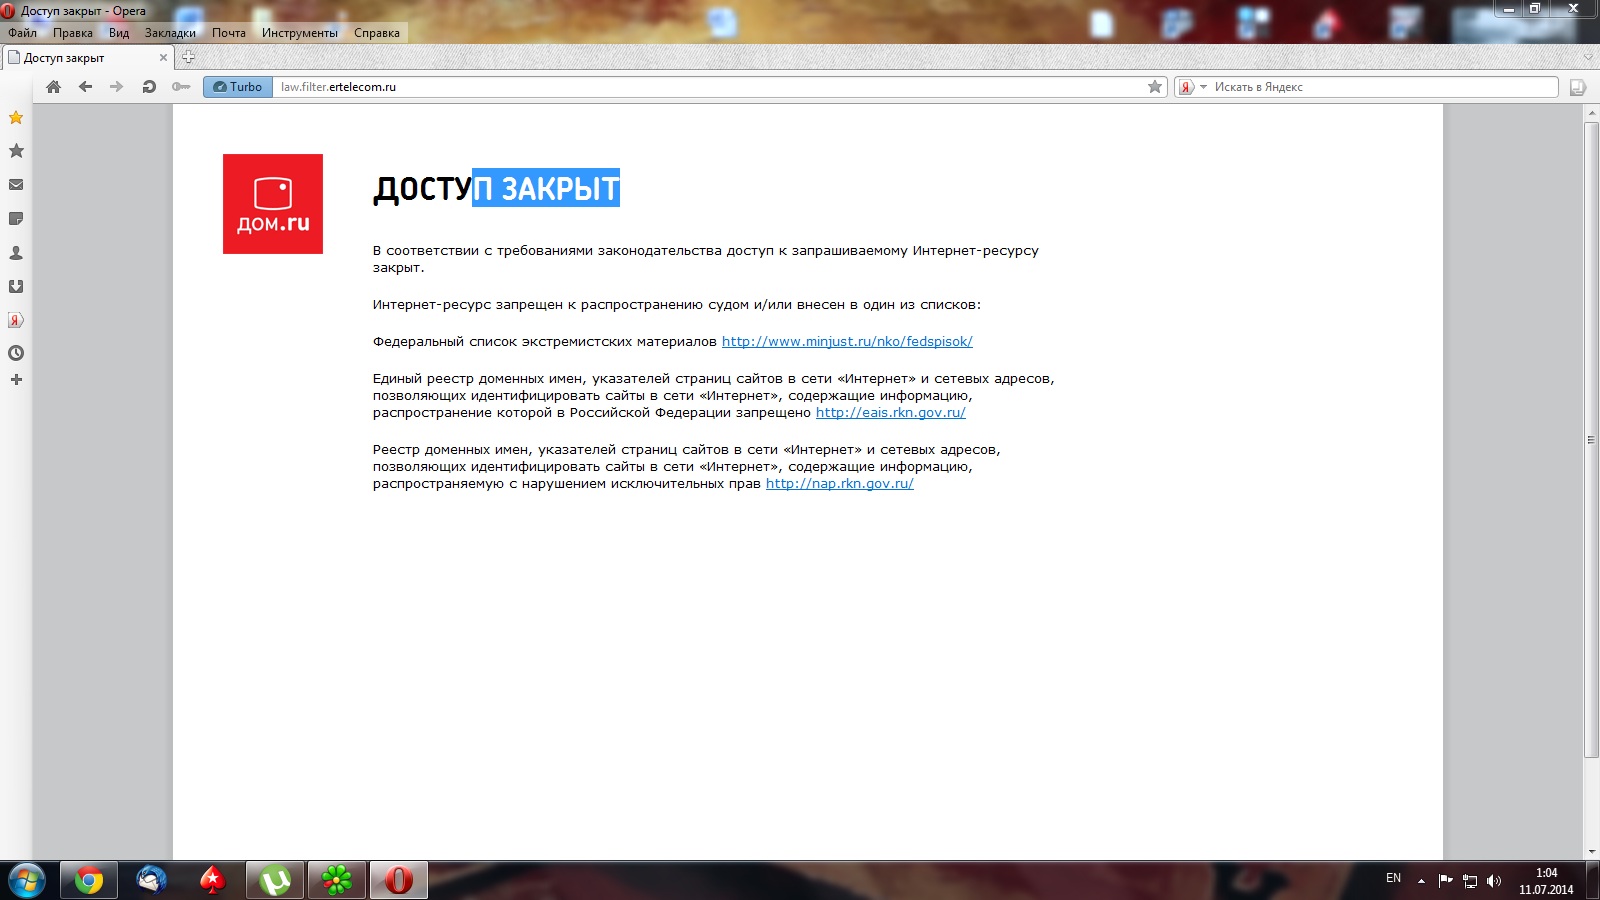
Task: Open the Файл menu
Action: click(x=22, y=33)
